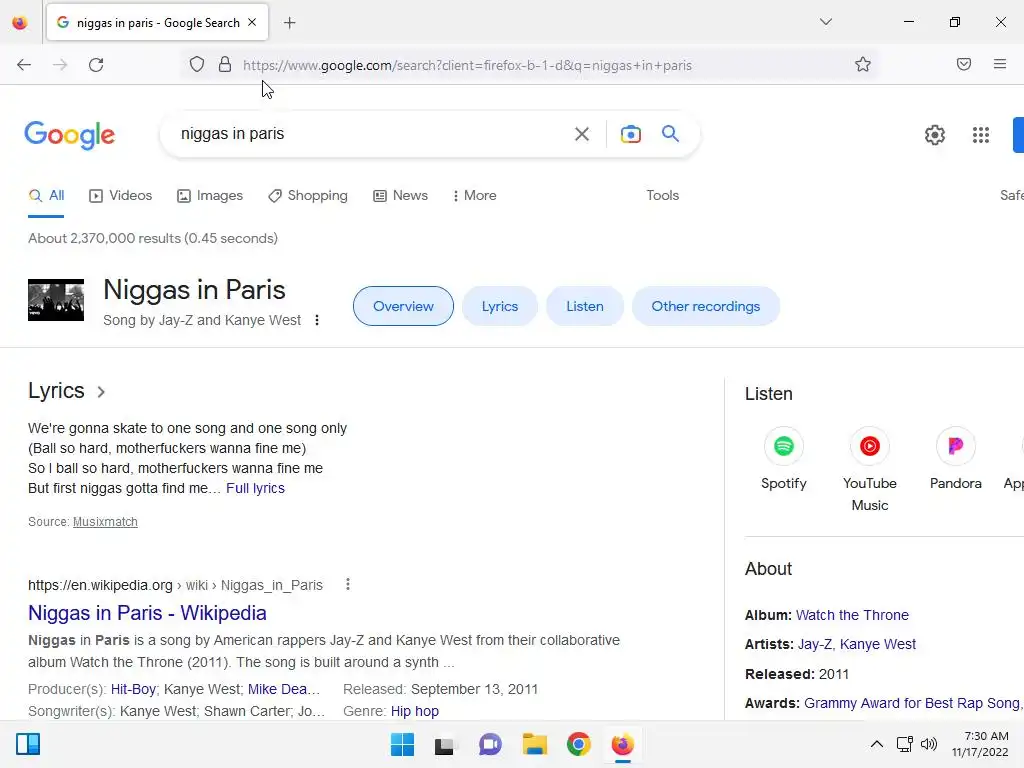The width and height of the screenshot is (1024, 768).
Task: Bookmark this page with the star icon
Action: 863,64
